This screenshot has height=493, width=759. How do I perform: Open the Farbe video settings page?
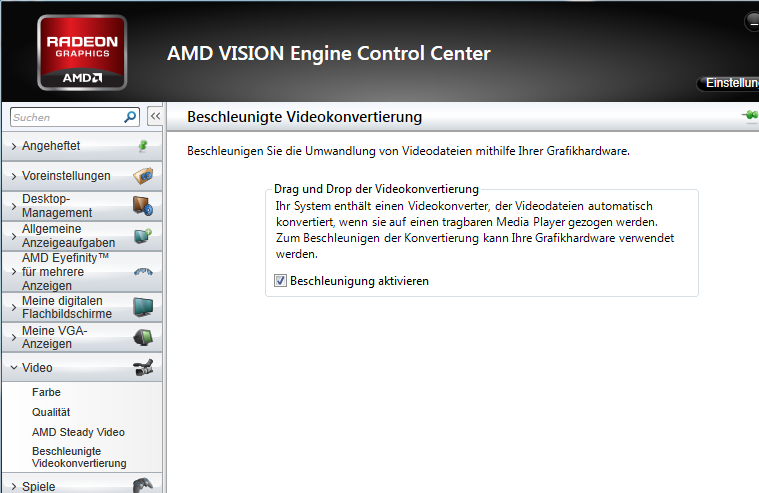coord(46,392)
